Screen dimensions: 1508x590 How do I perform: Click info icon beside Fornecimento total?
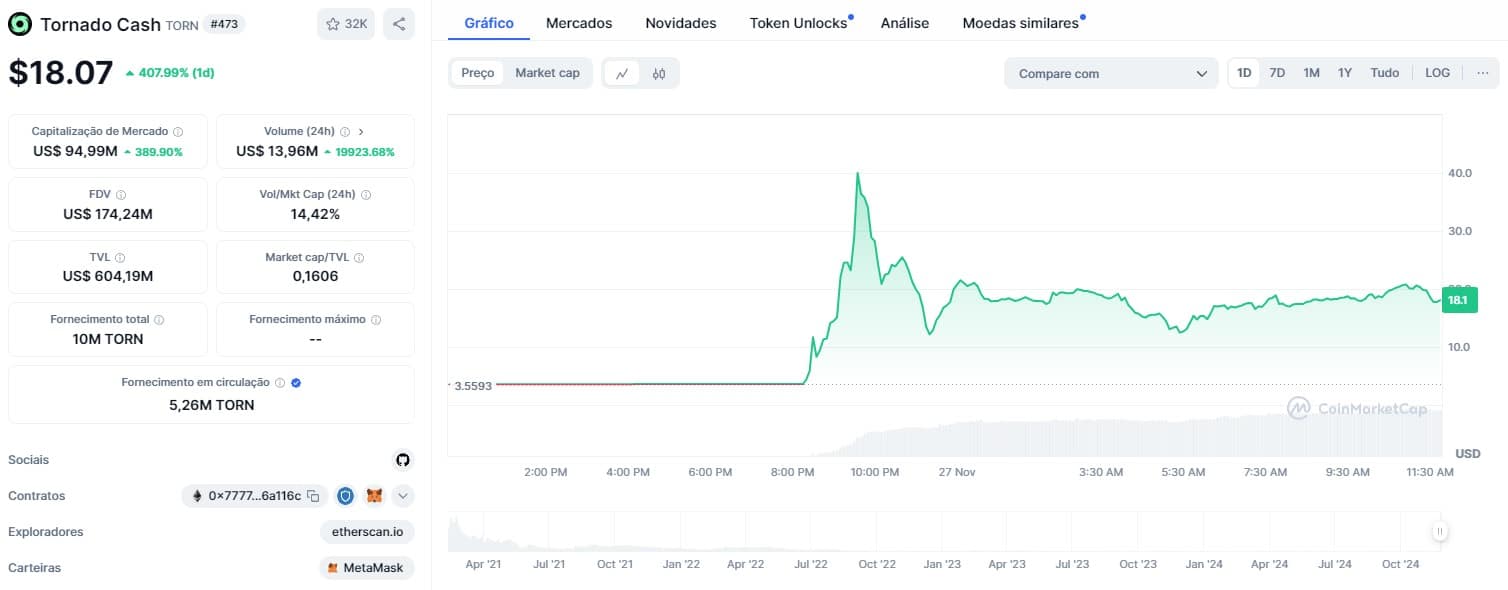click(159, 320)
